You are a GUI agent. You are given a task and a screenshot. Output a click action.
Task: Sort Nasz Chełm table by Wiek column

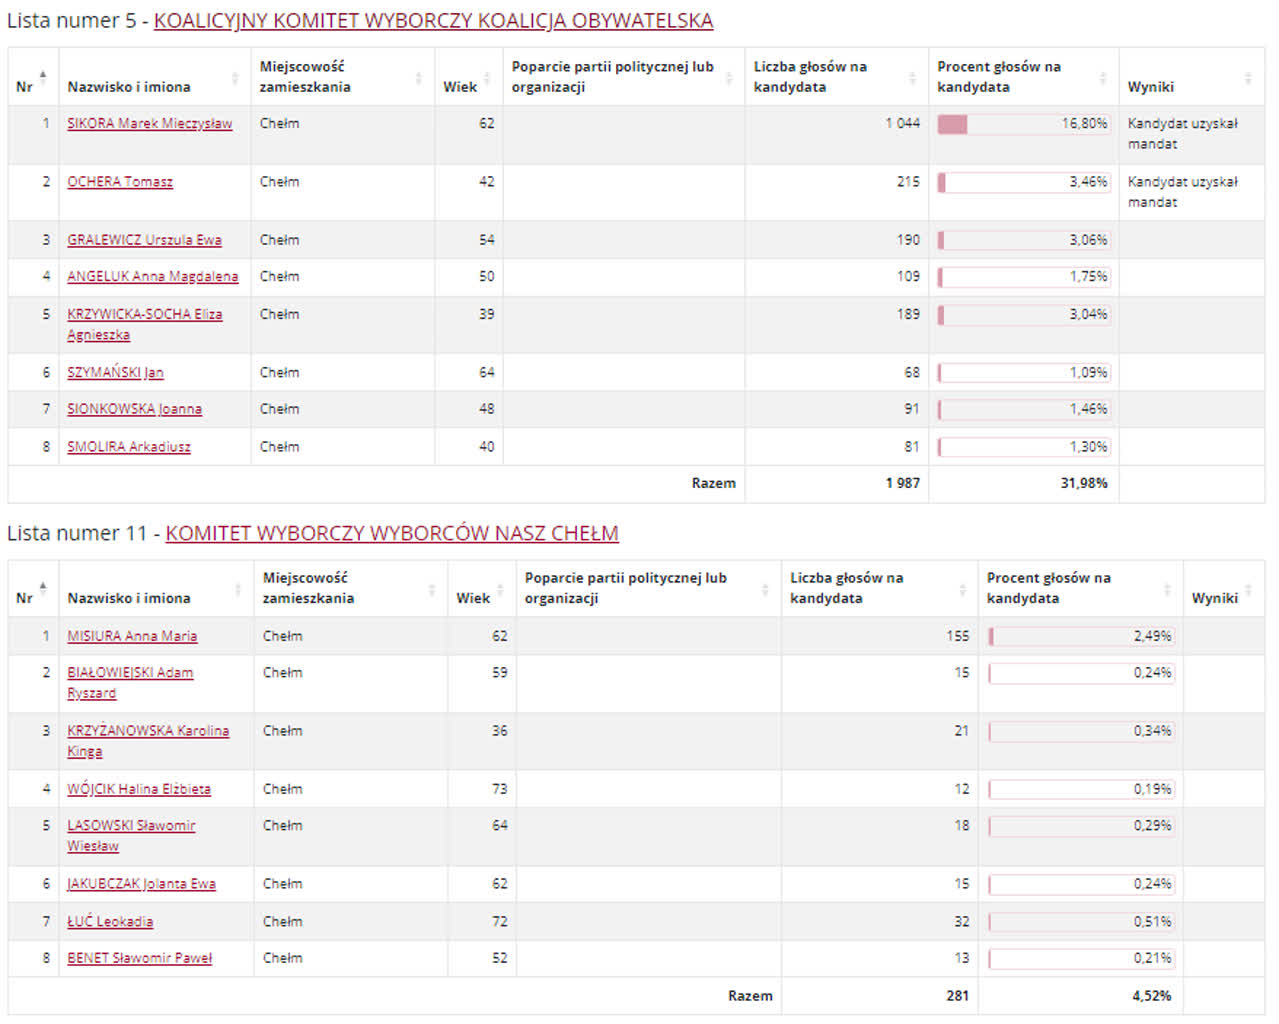coord(500,589)
